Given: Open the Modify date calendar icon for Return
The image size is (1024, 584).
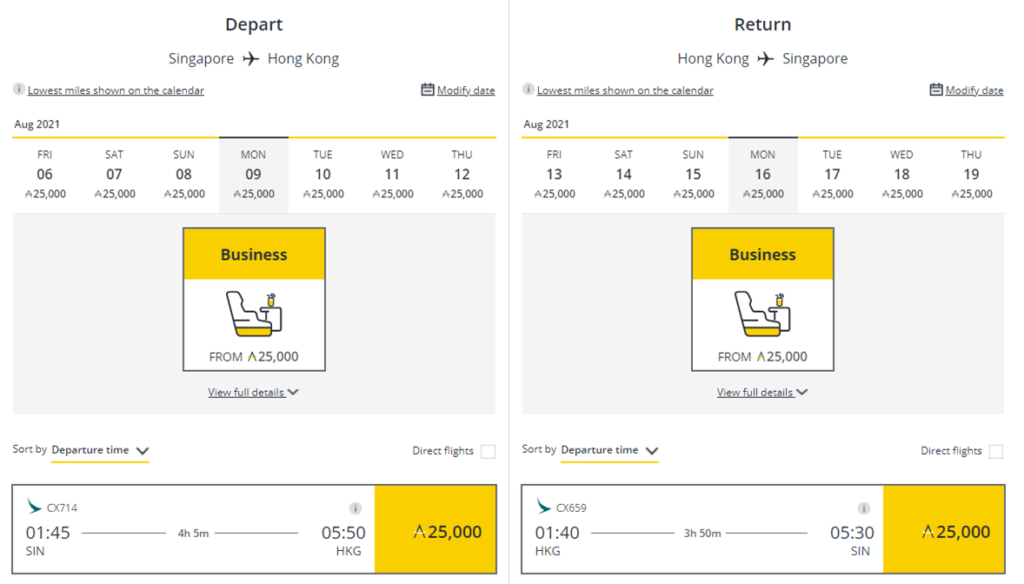Looking at the screenshot, I should (935, 89).
